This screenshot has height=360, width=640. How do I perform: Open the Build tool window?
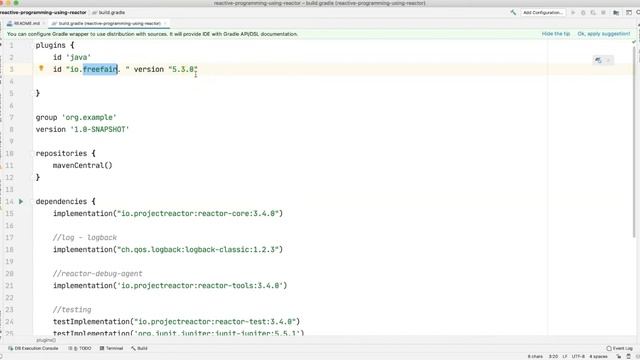[x=139, y=349]
